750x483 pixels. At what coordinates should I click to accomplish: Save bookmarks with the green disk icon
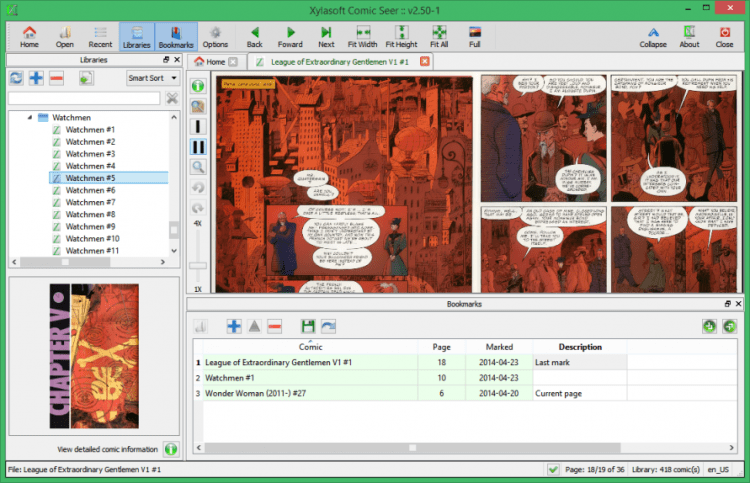308,326
